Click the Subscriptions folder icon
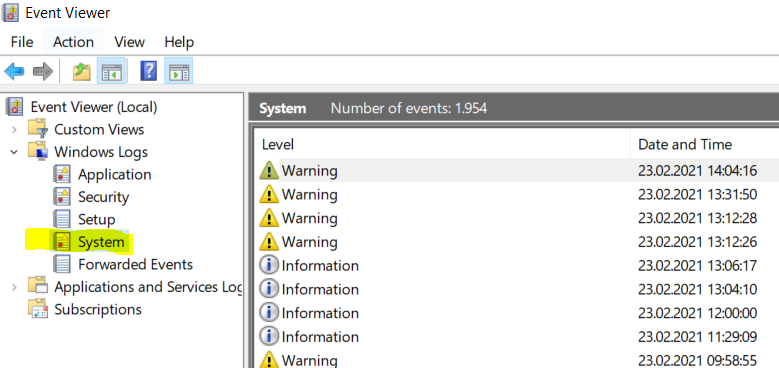Viewport: 779px width, 368px height. coord(38,309)
